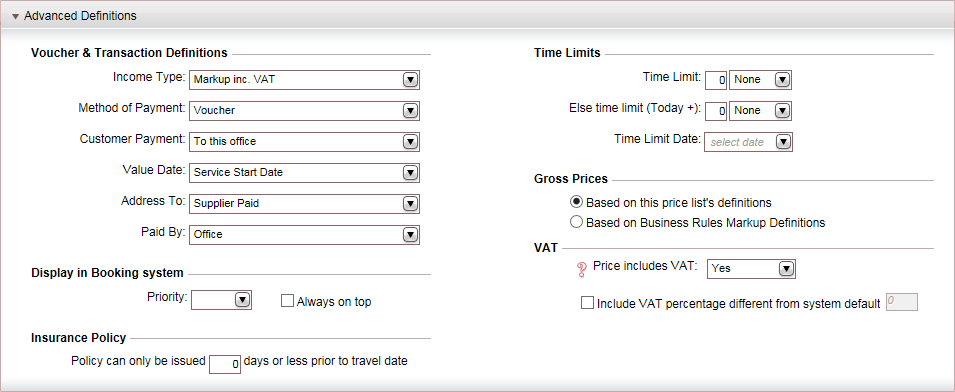Check Include VAT percentage different from default
This screenshot has height=392, width=955.
click(588, 303)
